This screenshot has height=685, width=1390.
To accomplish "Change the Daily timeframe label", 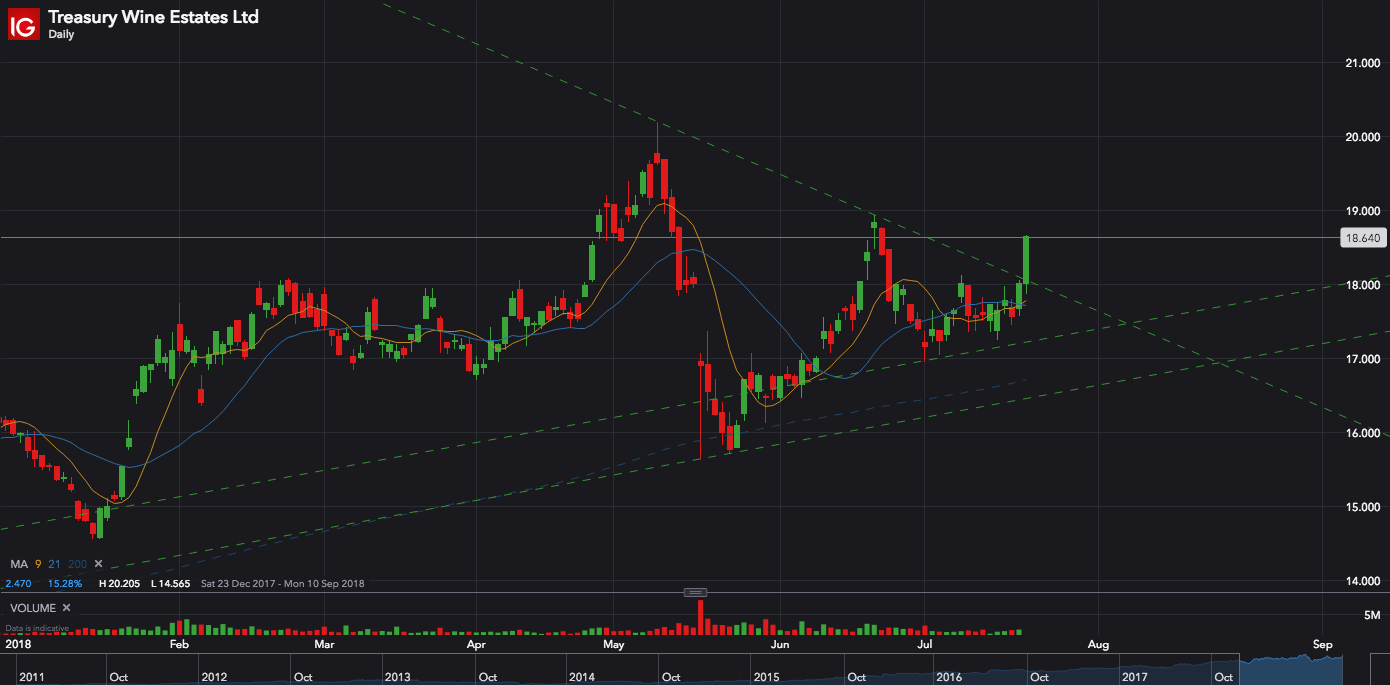I will click(61, 34).
